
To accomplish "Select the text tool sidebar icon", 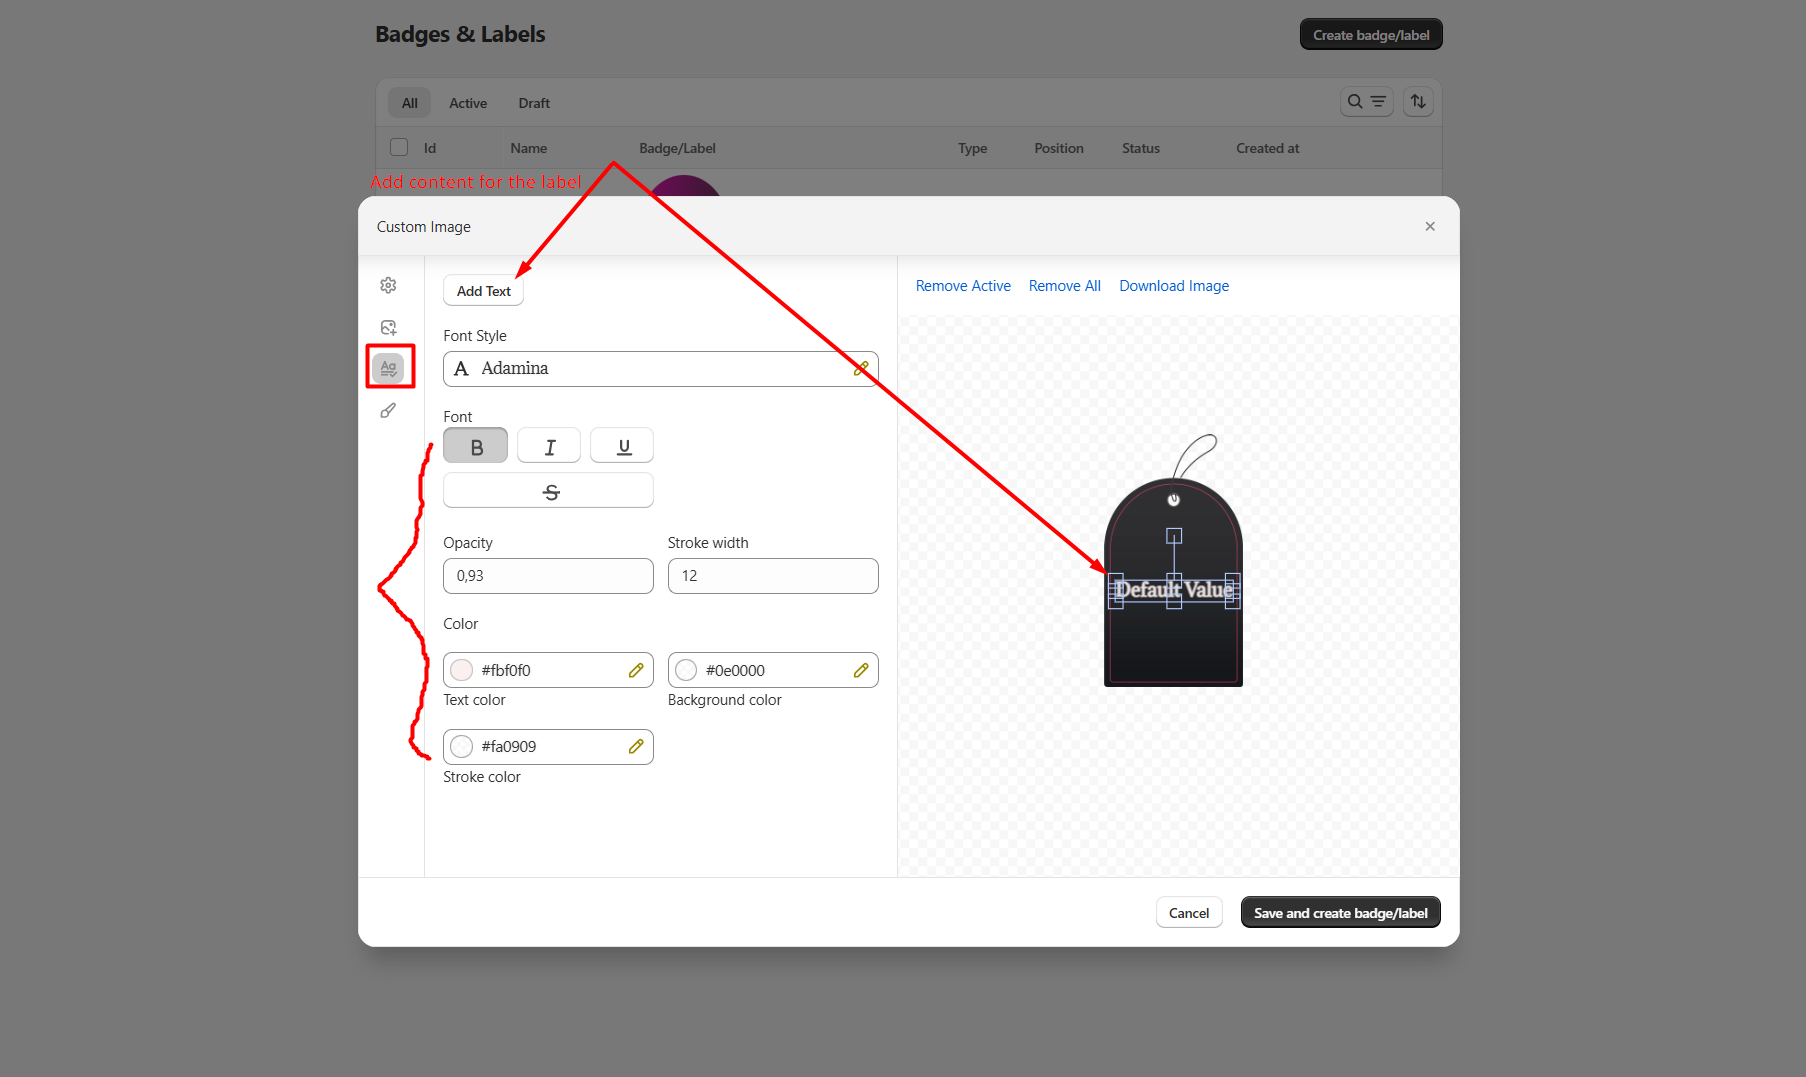I will [388, 368].
